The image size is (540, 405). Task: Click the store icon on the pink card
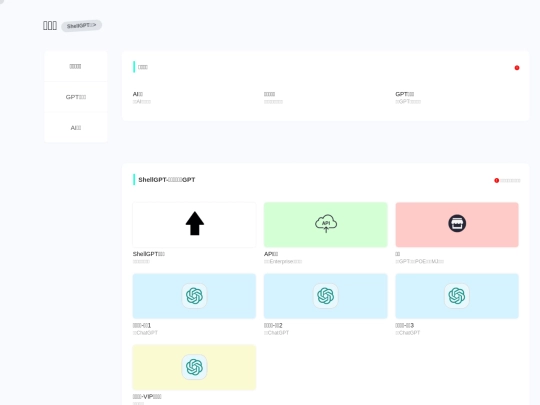[457, 224]
